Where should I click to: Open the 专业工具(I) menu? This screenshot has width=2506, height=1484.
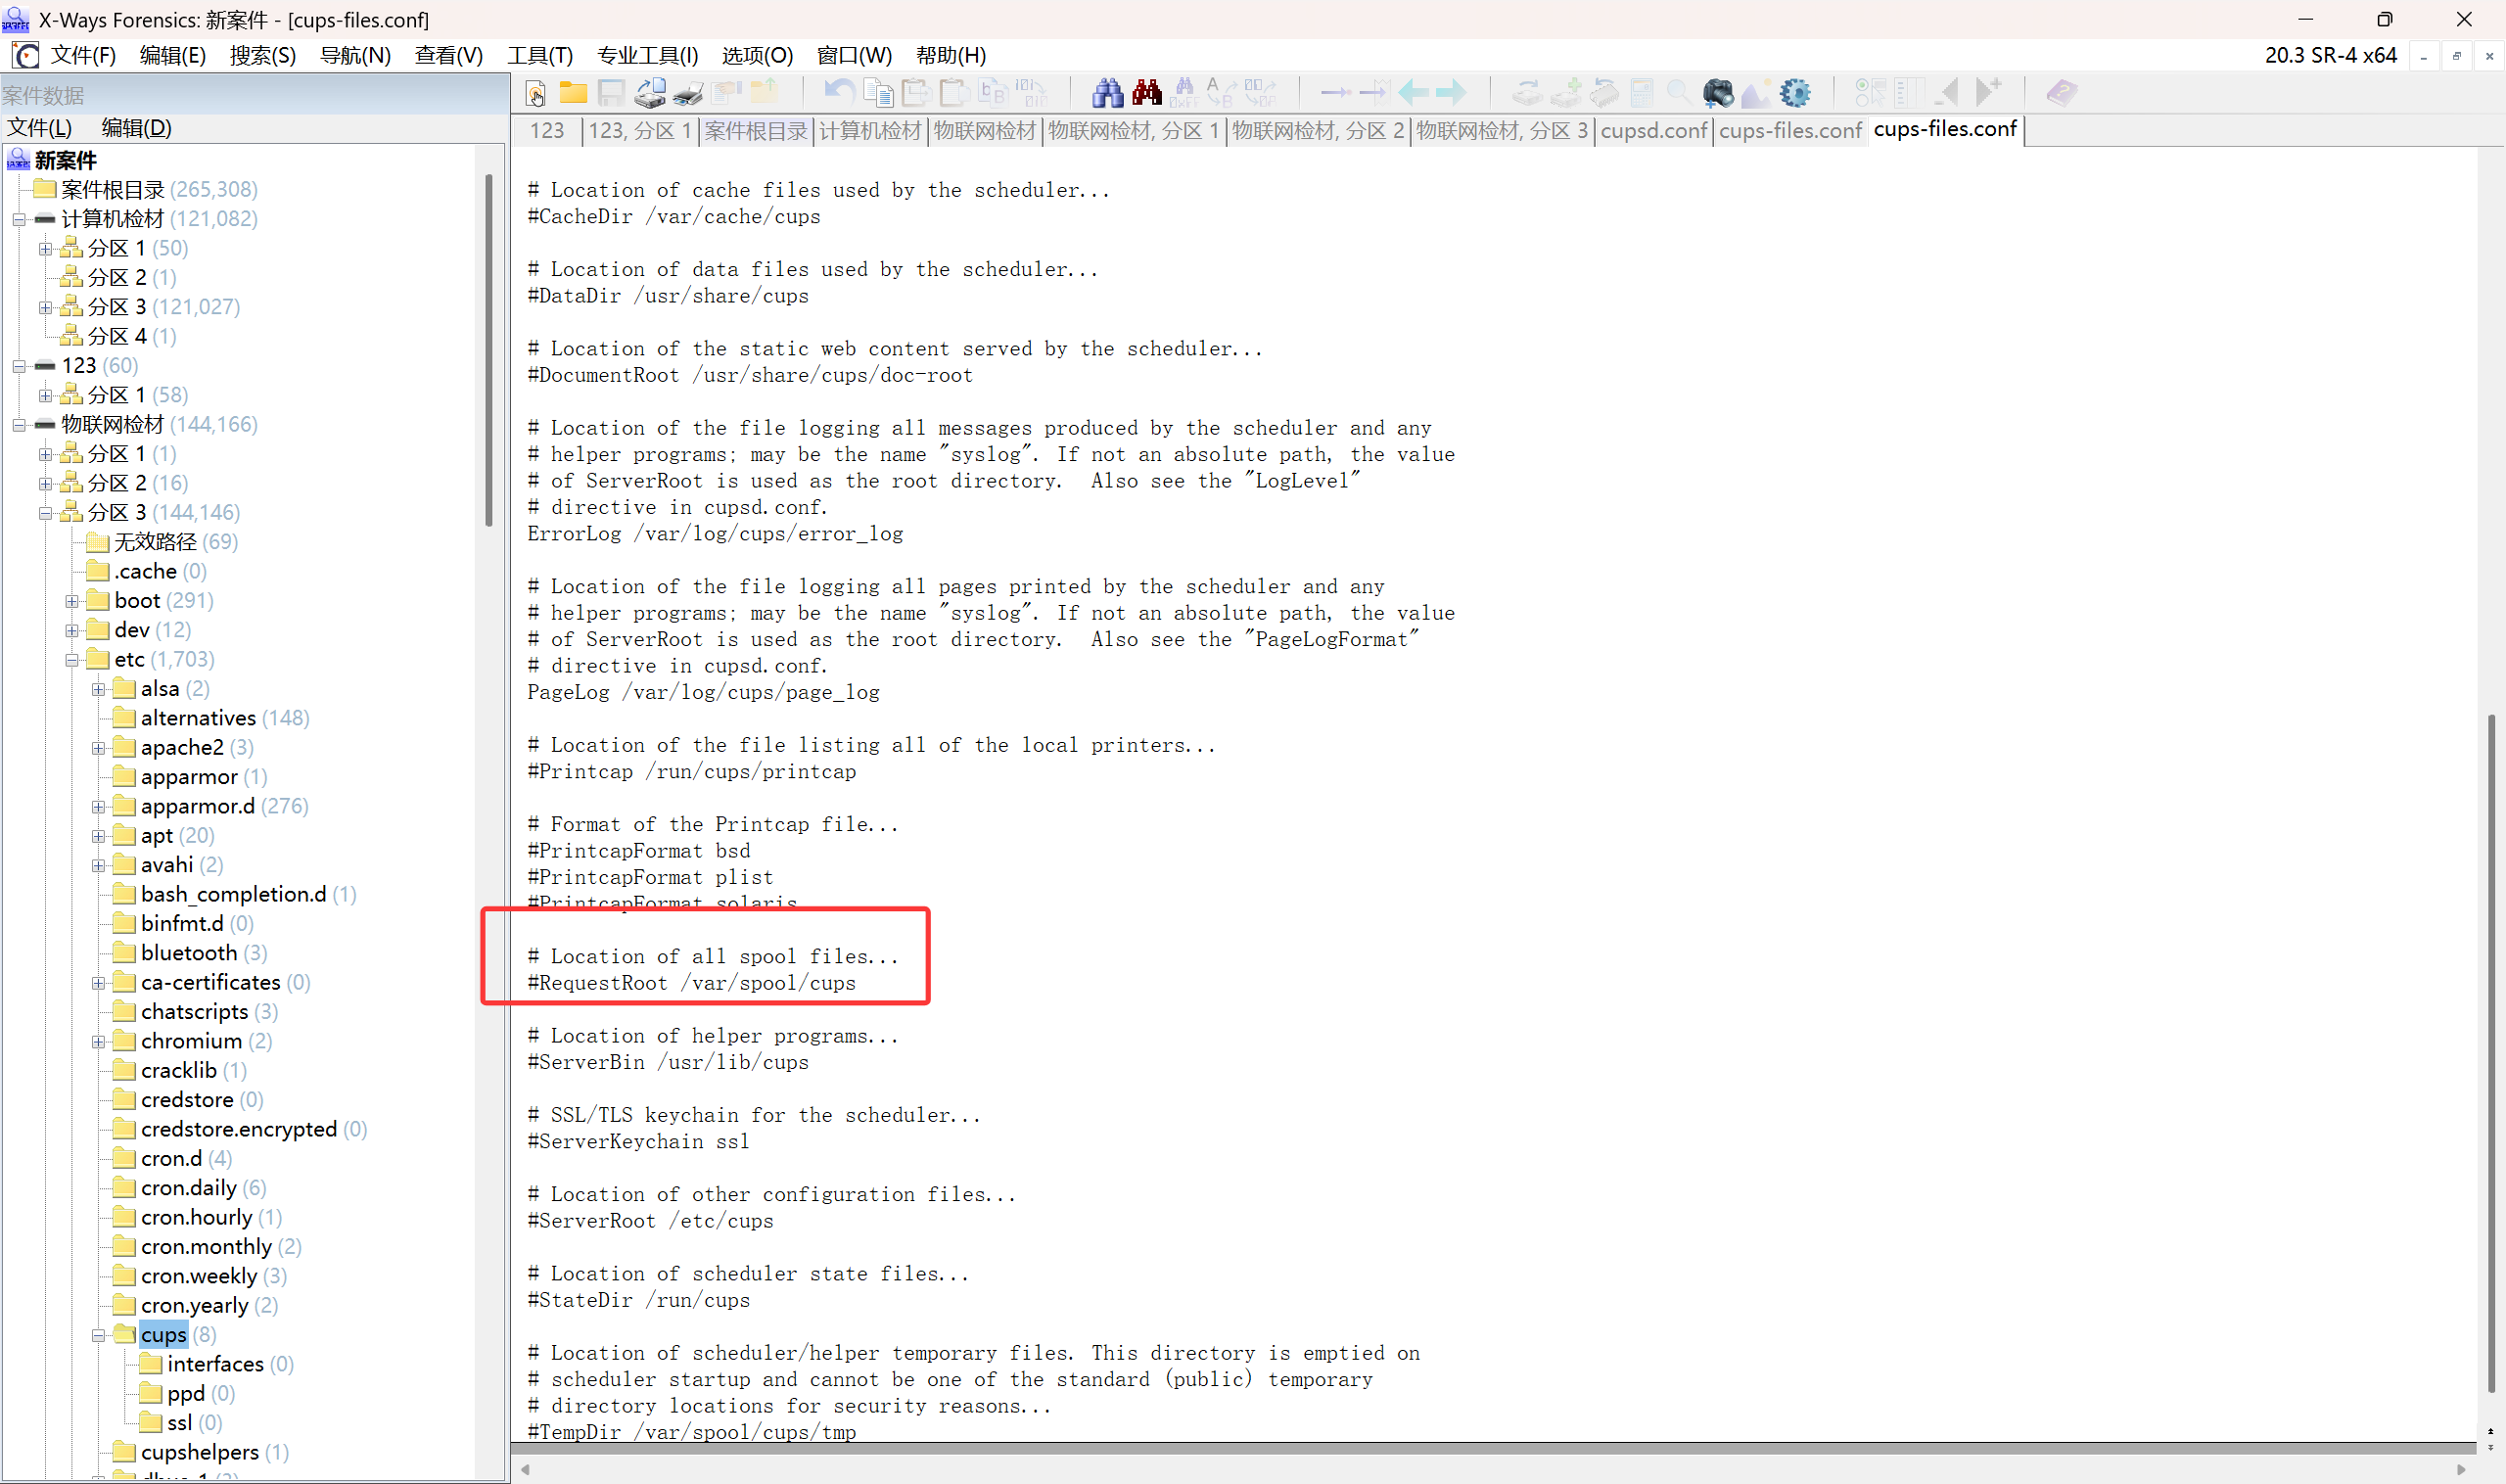tap(647, 55)
